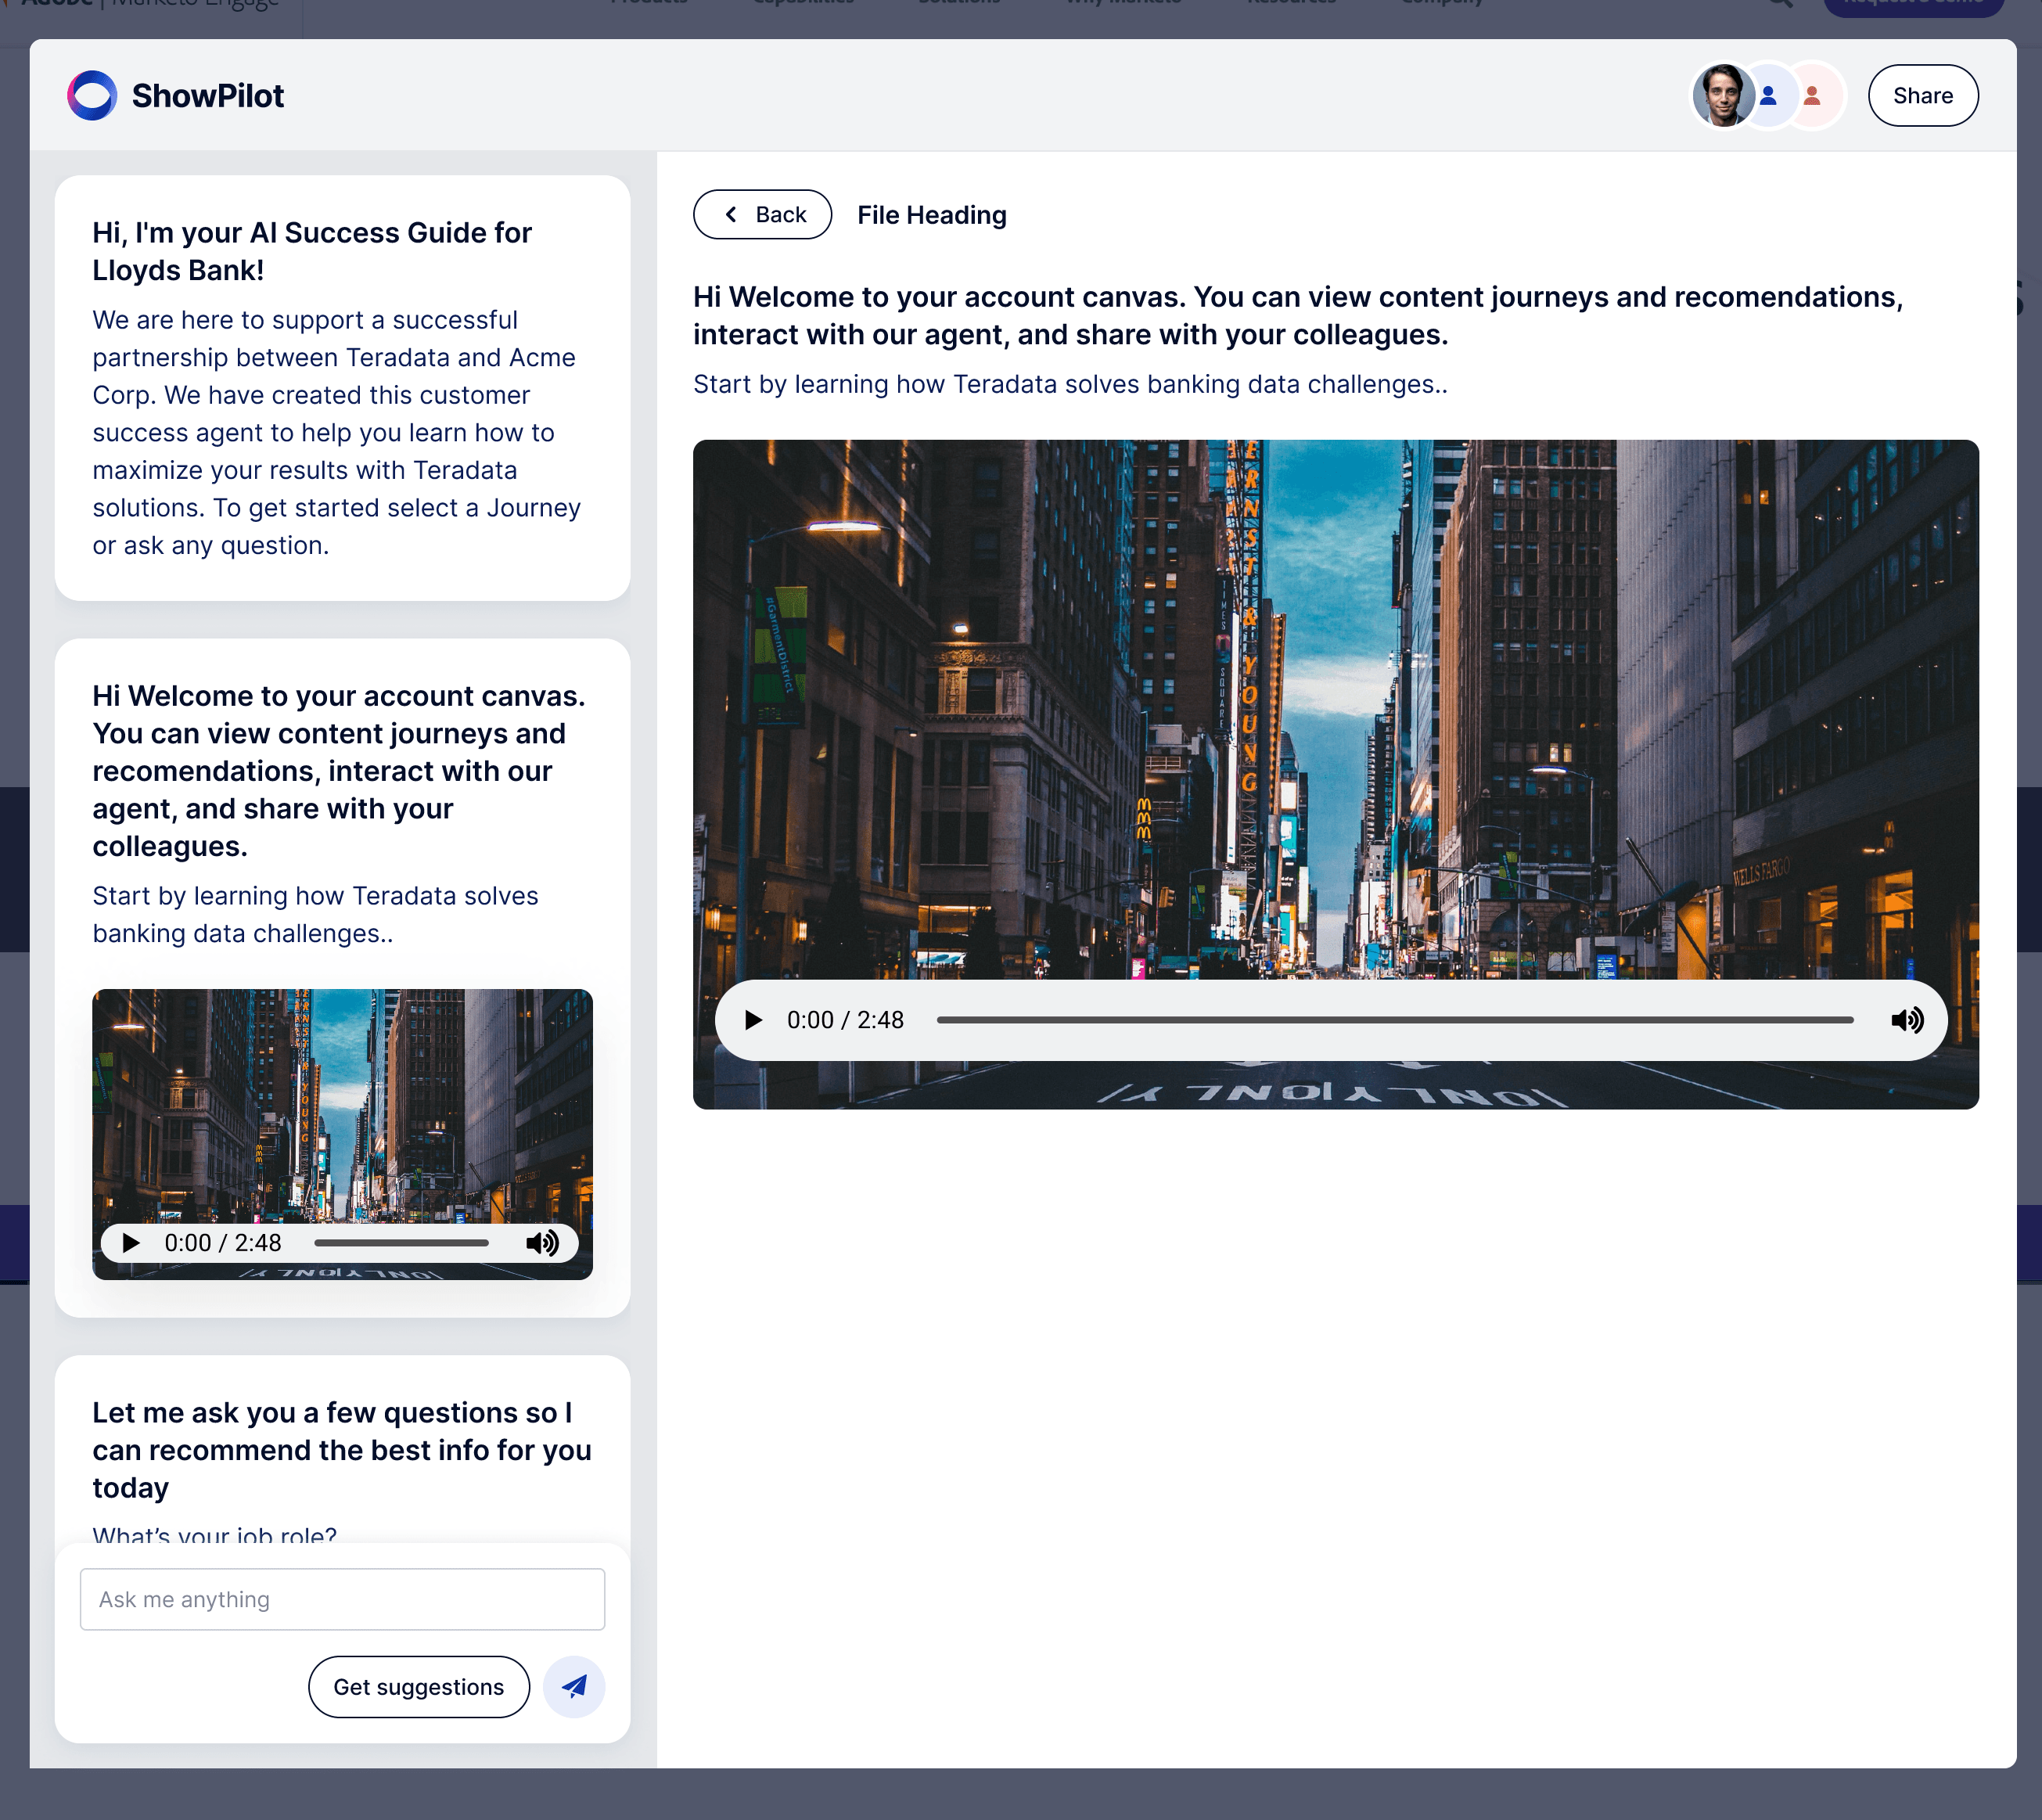2042x1820 pixels.
Task: Click the Share button
Action: pos(1922,95)
